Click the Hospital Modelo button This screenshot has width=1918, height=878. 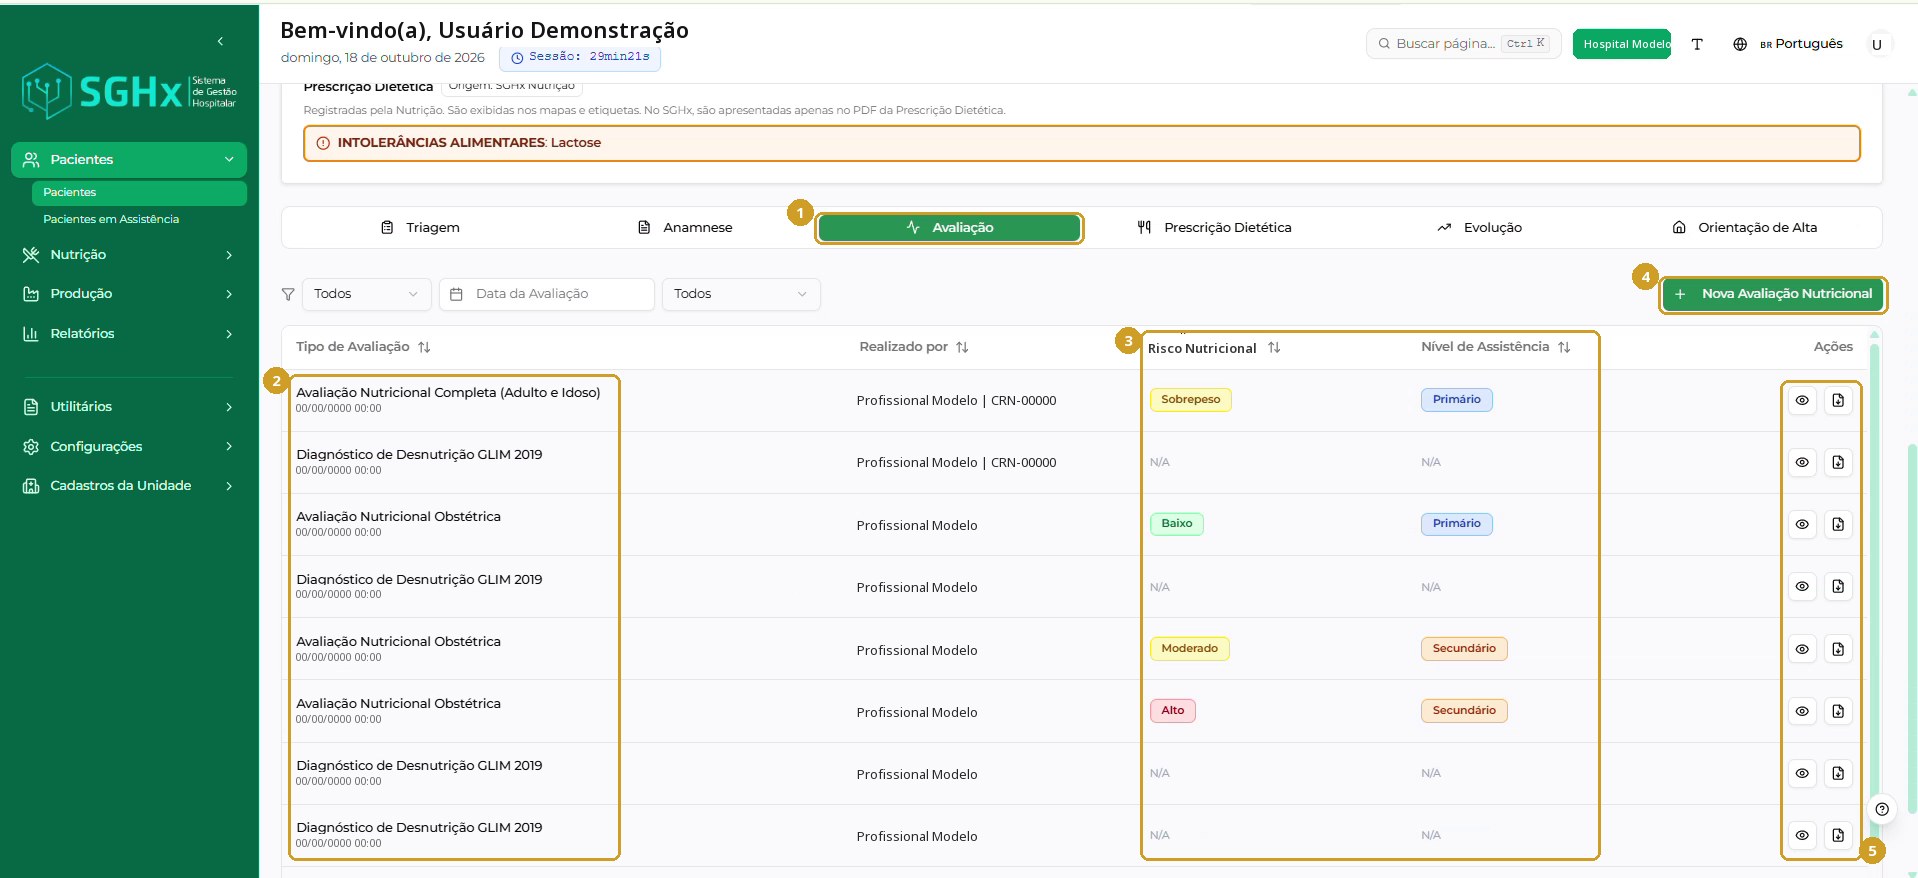[1622, 44]
